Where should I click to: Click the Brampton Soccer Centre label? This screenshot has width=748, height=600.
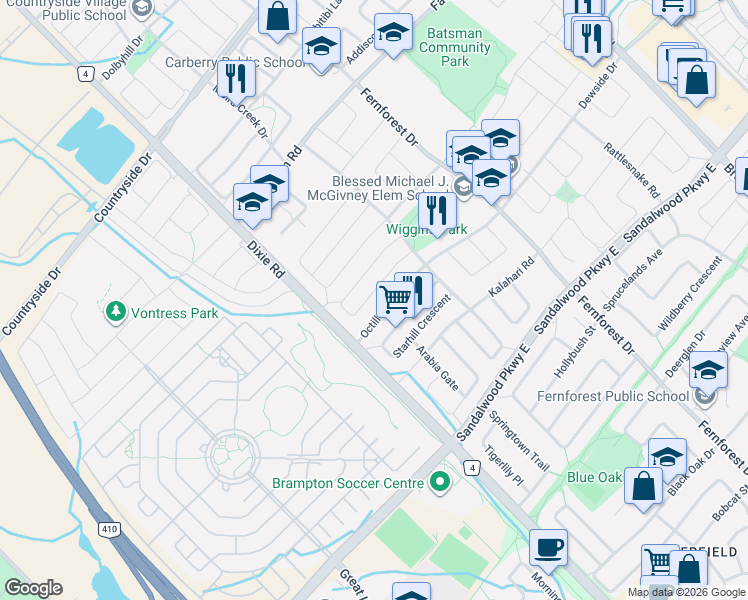click(x=348, y=483)
